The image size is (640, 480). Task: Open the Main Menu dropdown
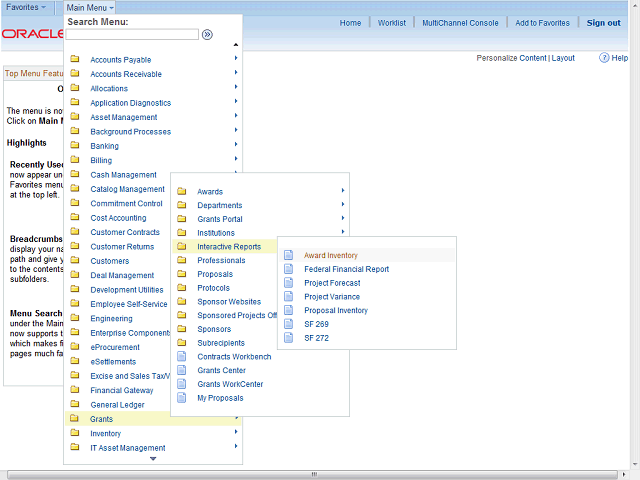(90, 7)
